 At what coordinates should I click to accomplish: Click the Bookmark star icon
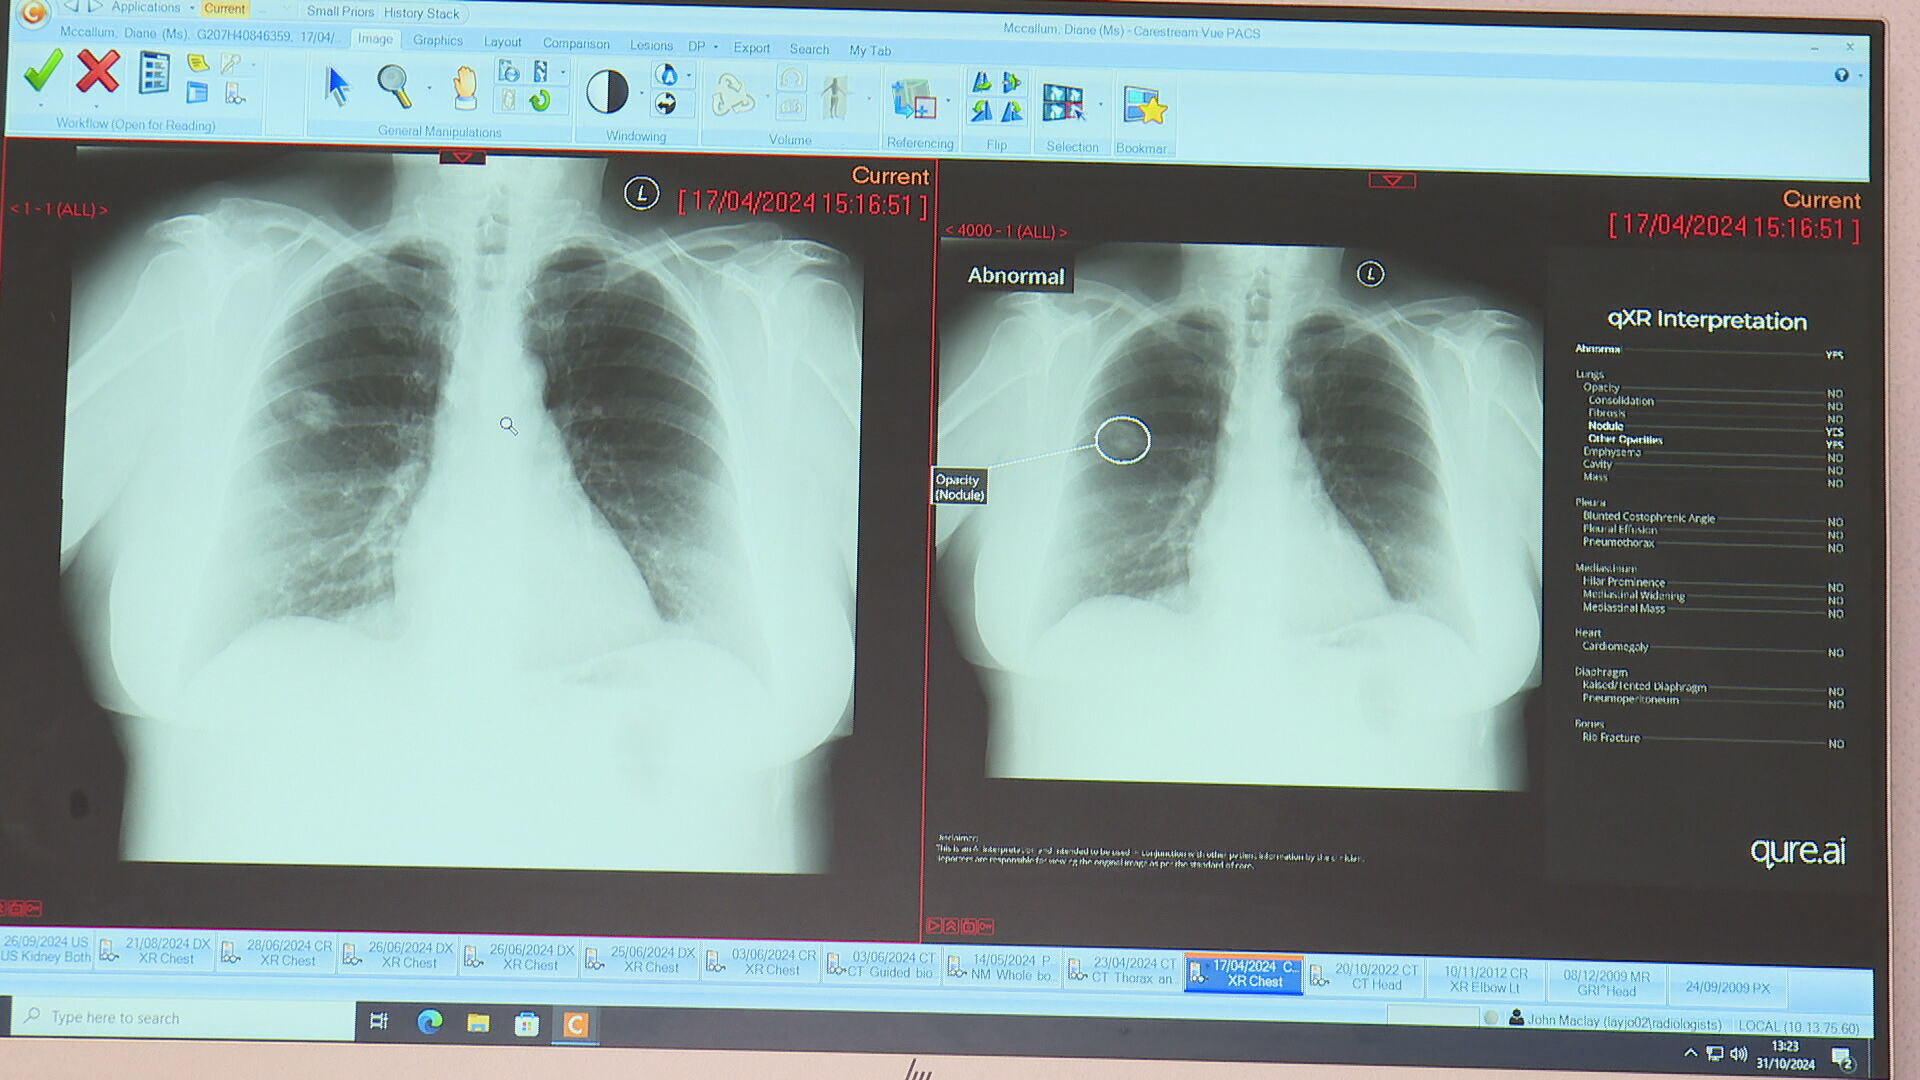point(1145,105)
